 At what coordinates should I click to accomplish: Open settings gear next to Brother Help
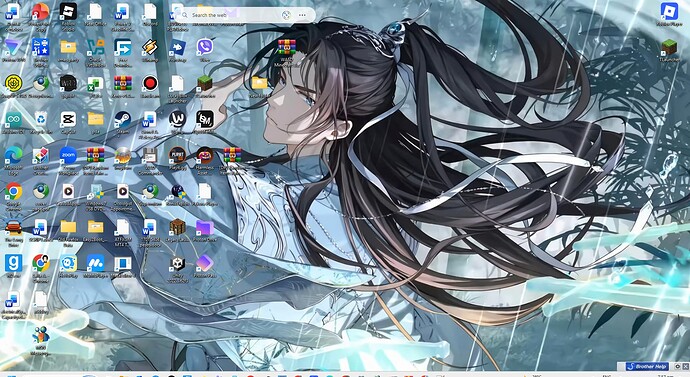[x=678, y=366]
